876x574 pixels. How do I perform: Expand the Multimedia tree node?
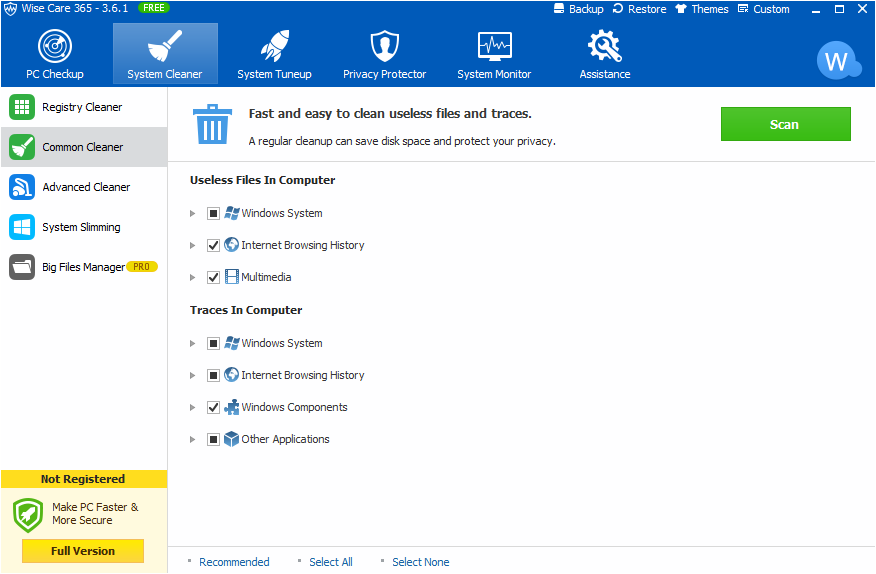tap(192, 277)
